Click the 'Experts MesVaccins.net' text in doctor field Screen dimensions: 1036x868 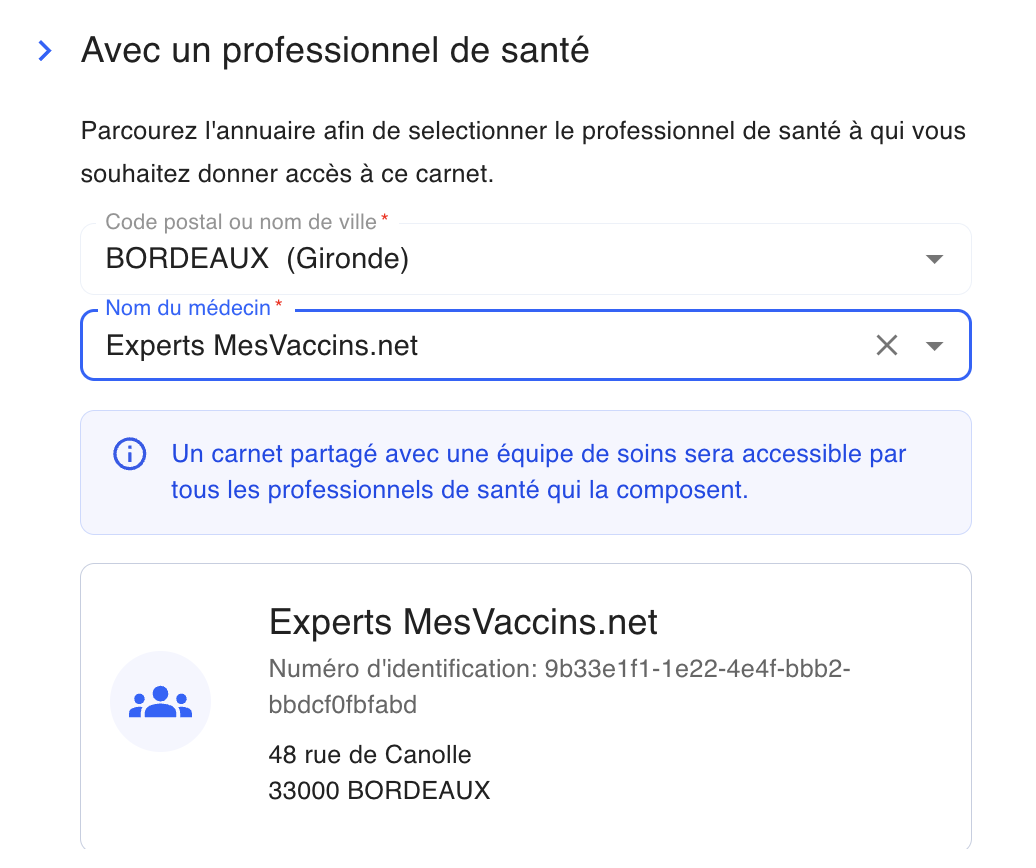pyautogui.click(x=262, y=345)
